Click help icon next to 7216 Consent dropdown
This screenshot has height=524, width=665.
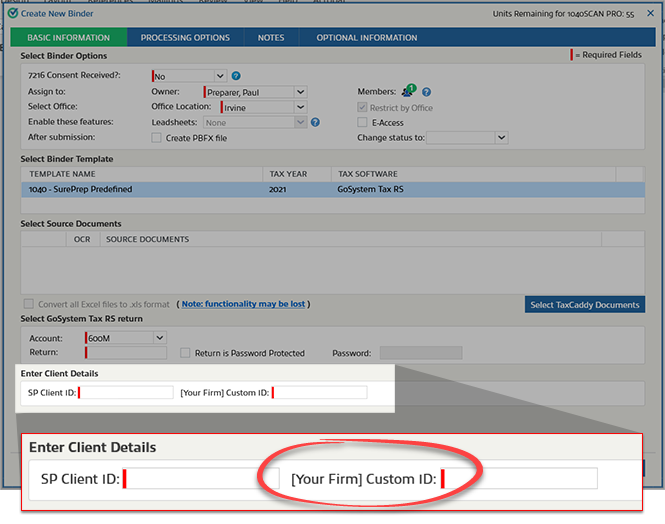(x=236, y=76)
